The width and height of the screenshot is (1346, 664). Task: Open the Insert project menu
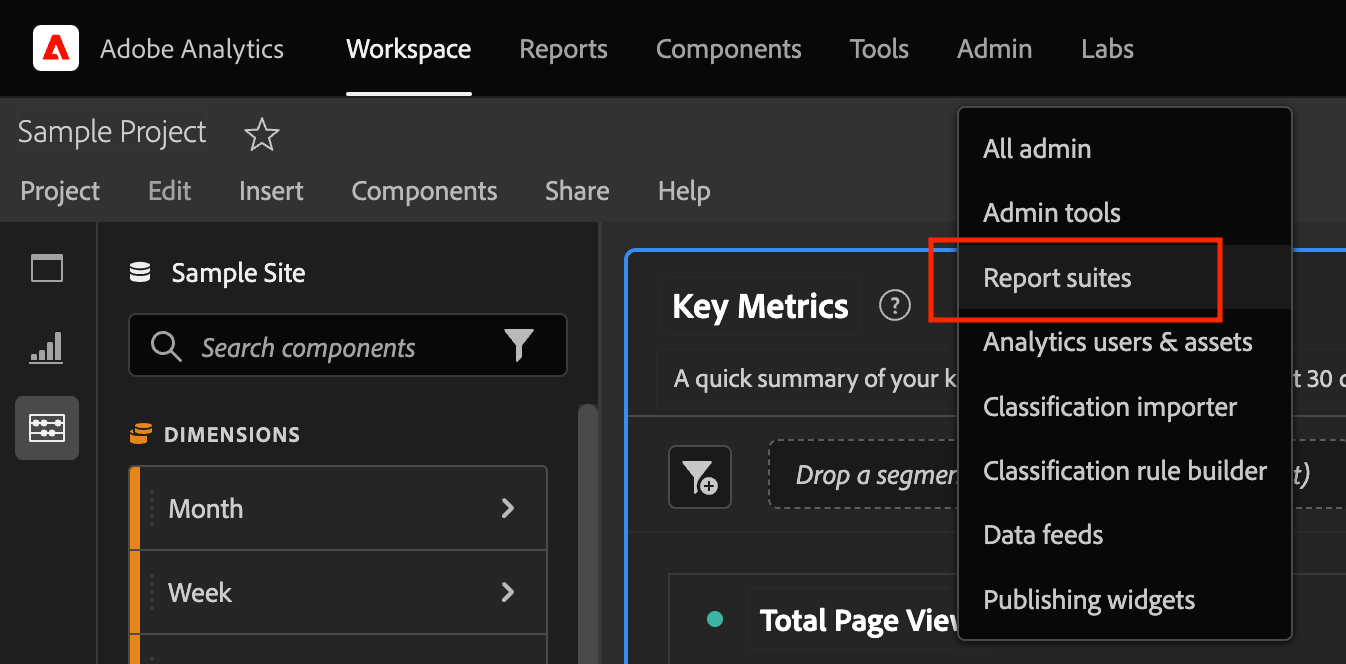click(271, 191)
